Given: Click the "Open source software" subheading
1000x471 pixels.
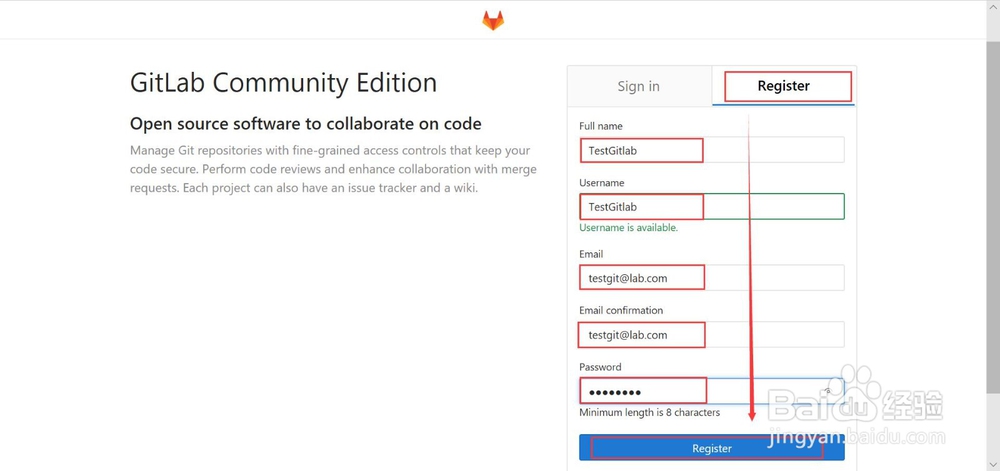Looking at the screenshot, I should 306,124.
